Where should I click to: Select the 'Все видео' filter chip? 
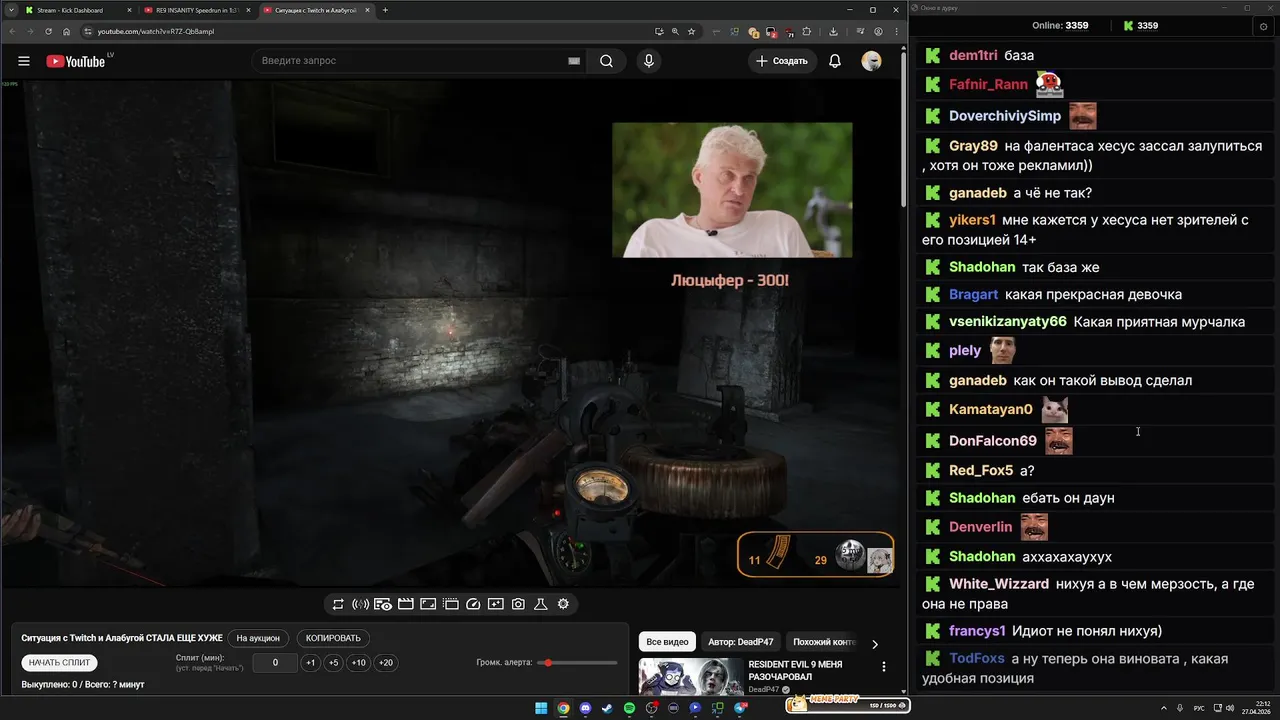[667, 642]
